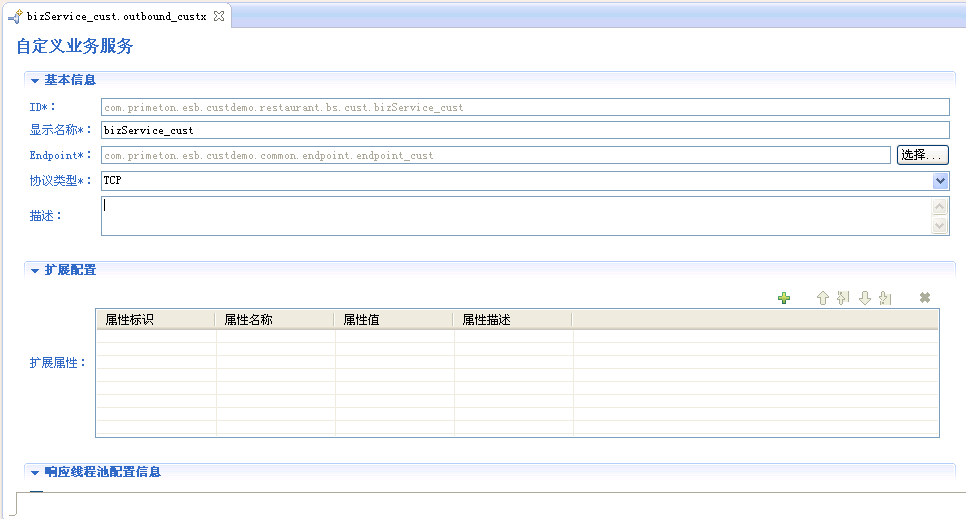
Task: Click inside the 描述 text area
Action: (514, 216)
